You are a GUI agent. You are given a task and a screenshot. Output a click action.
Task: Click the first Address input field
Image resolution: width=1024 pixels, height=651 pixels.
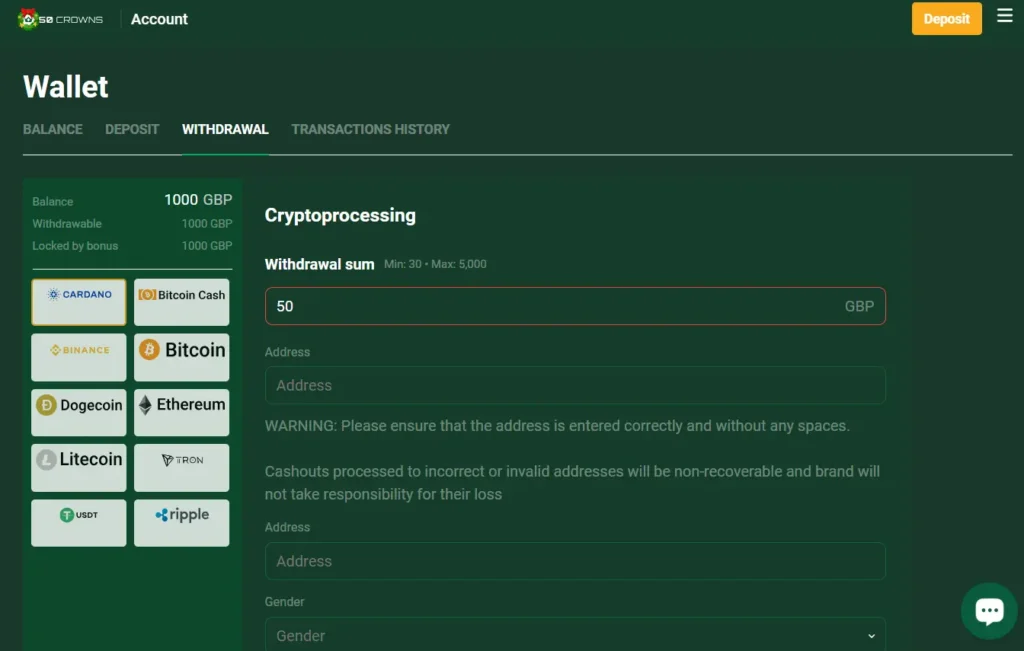coord(575,385)
